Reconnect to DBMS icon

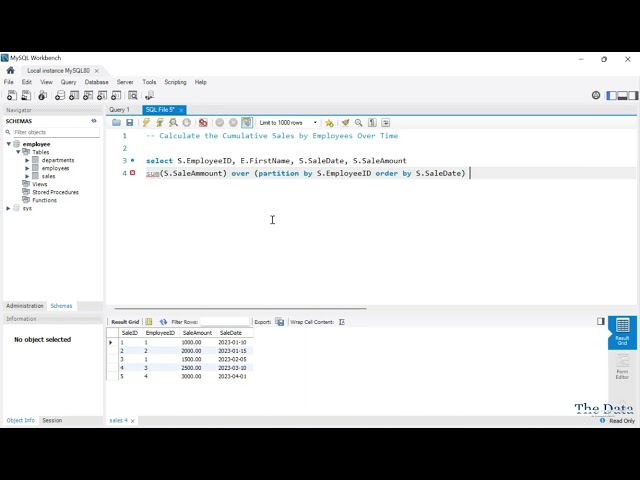pyautogui.click(x=149, y=96)
